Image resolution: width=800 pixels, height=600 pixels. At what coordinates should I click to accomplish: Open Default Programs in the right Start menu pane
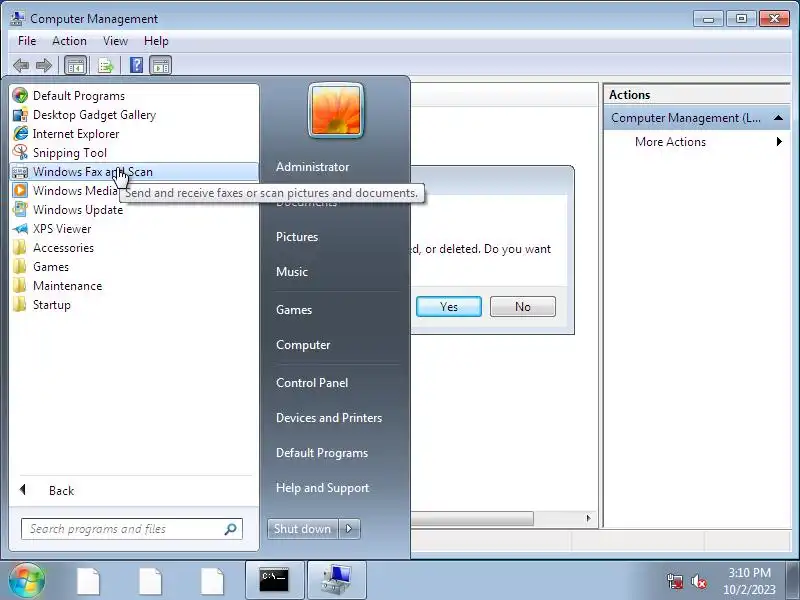(322, 453)
